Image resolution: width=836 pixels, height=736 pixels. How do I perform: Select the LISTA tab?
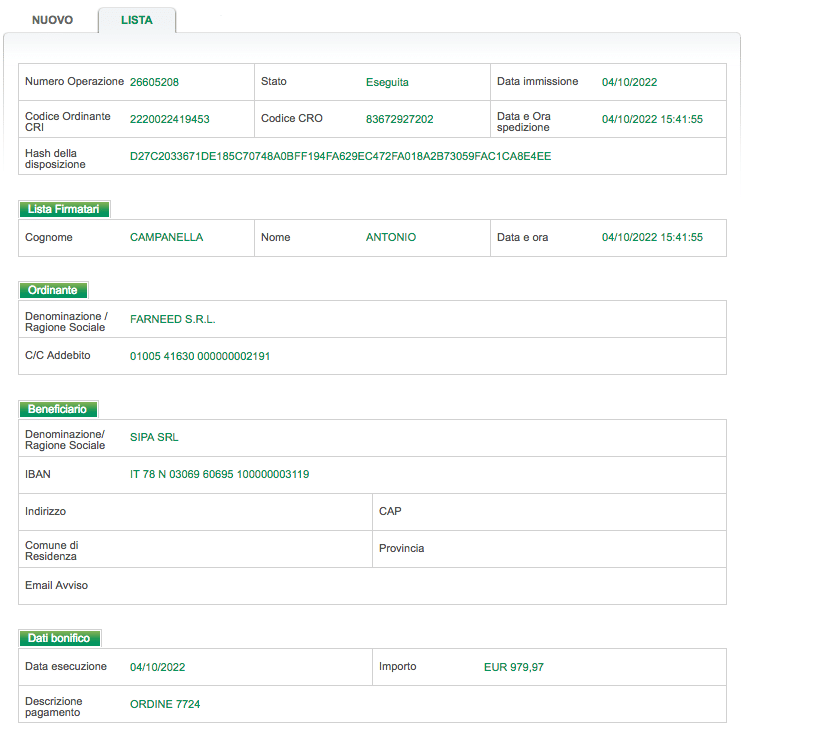(136, 20)
